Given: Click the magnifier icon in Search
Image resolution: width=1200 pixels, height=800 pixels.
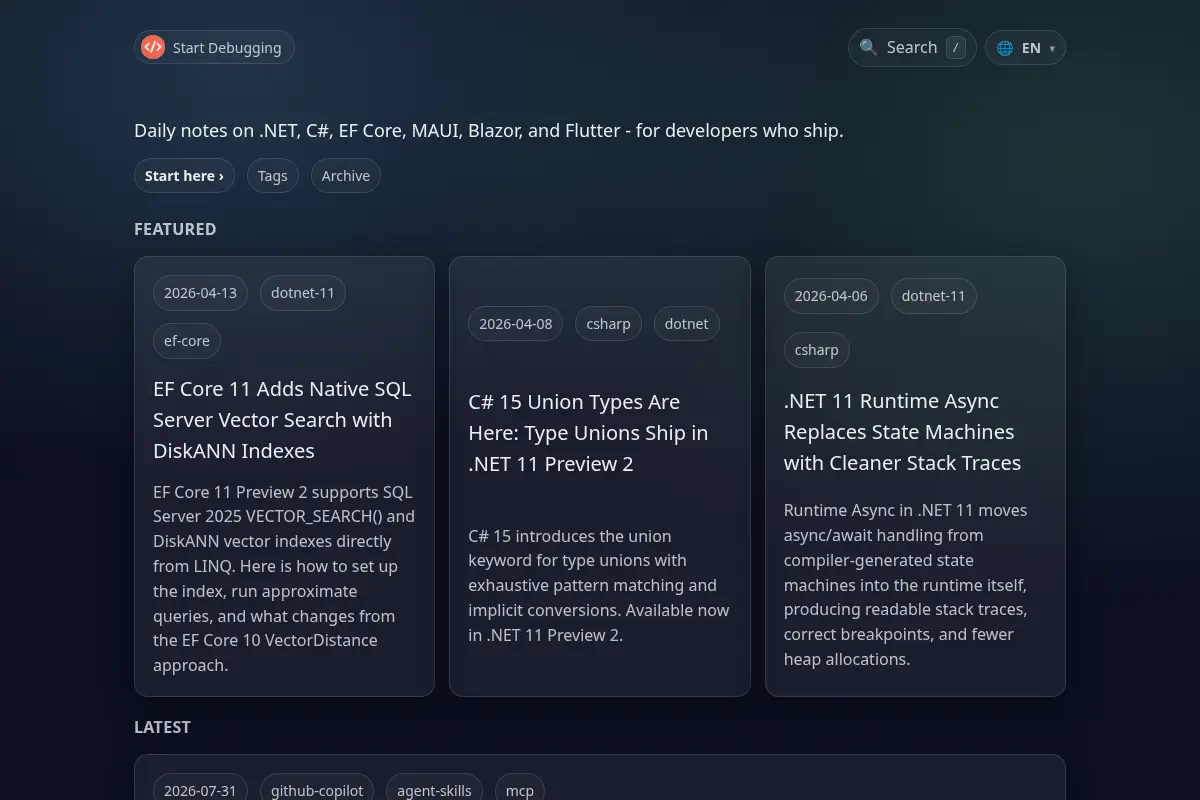Looking at the screenshot, I should click(x=868, y=47).
